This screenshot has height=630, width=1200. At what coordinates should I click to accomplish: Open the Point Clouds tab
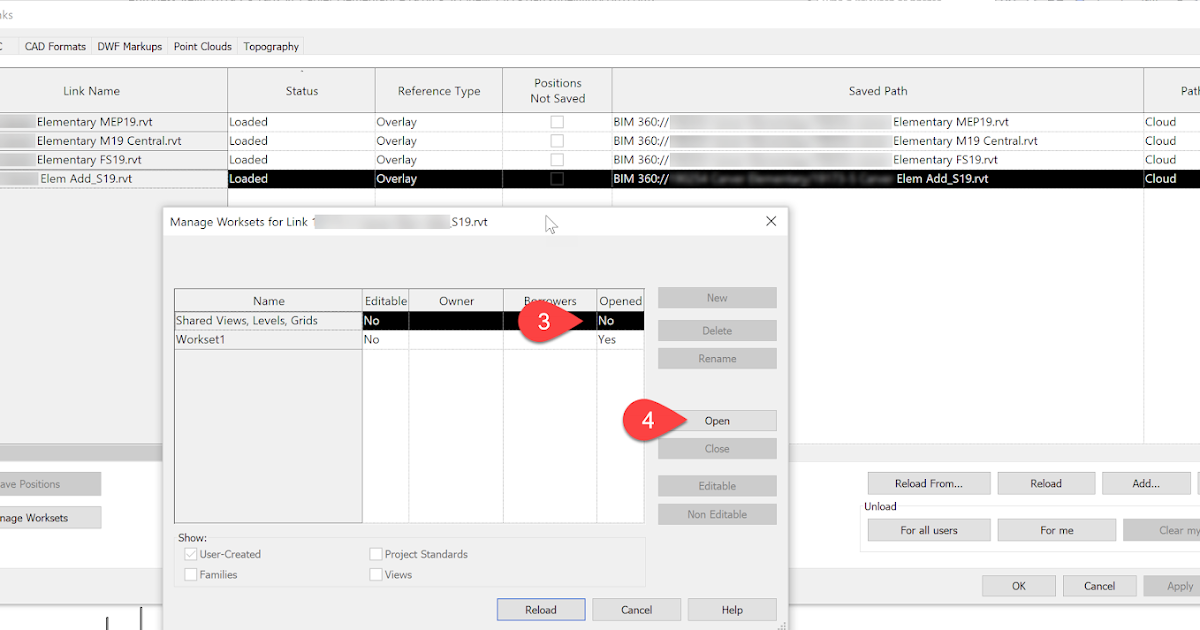click(202, 46)
